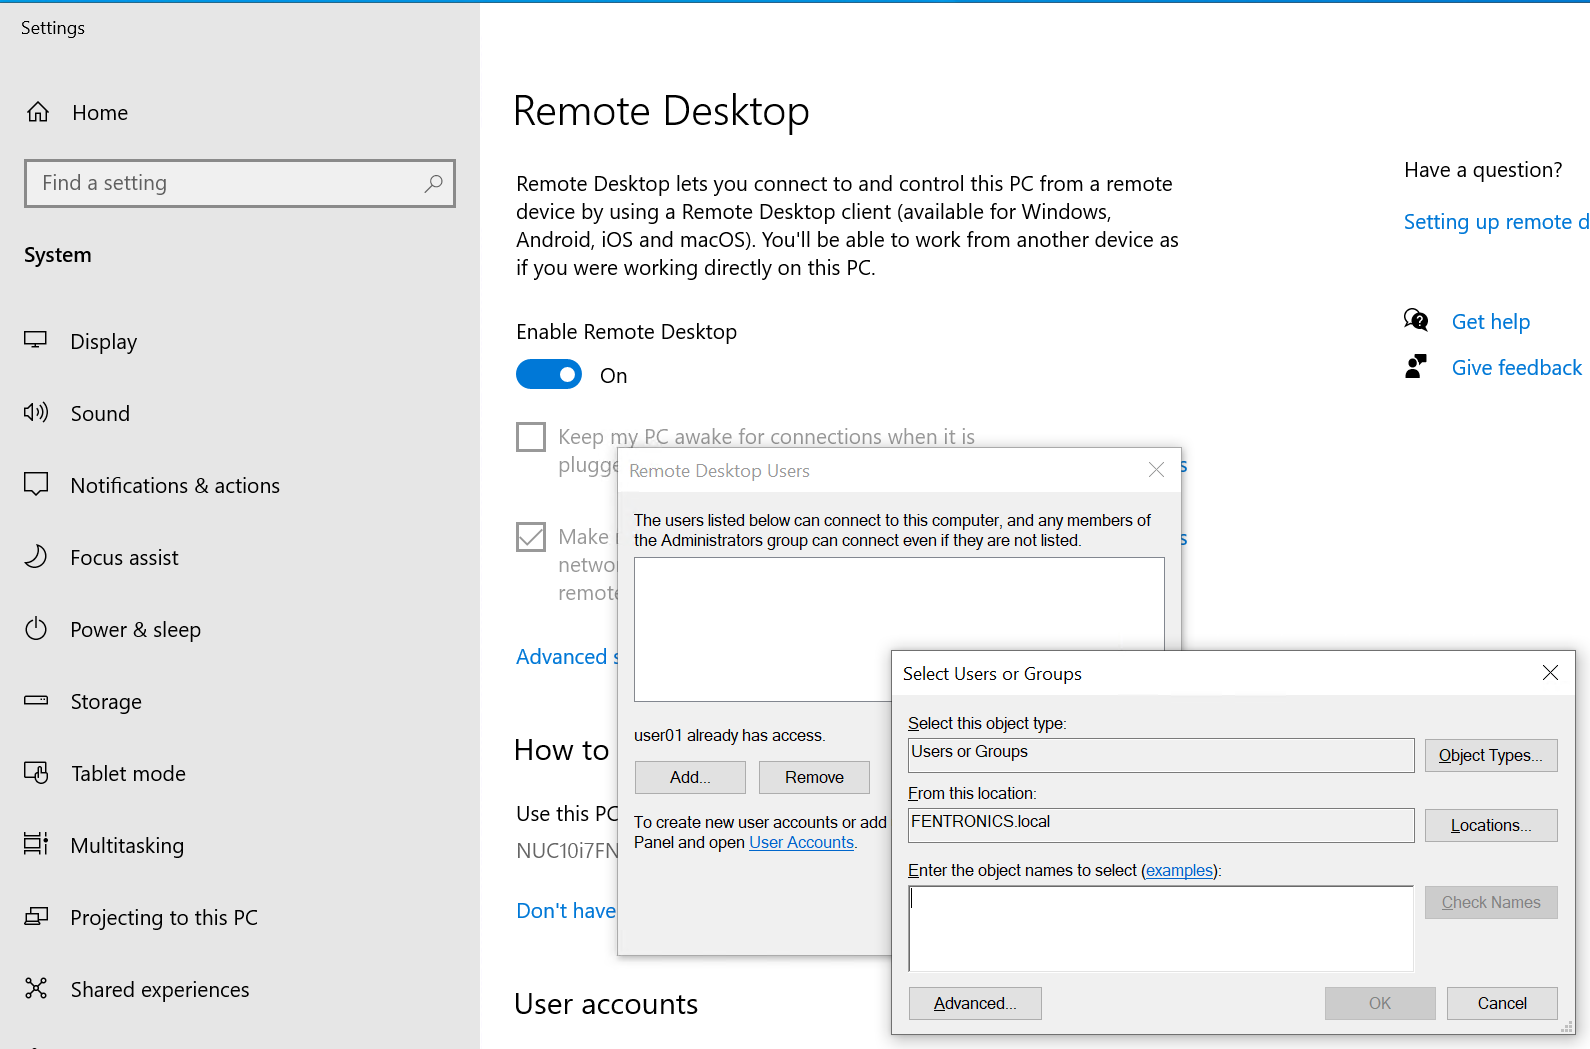Click the Add... button in Remote Desktop Users

pos(690,777)
